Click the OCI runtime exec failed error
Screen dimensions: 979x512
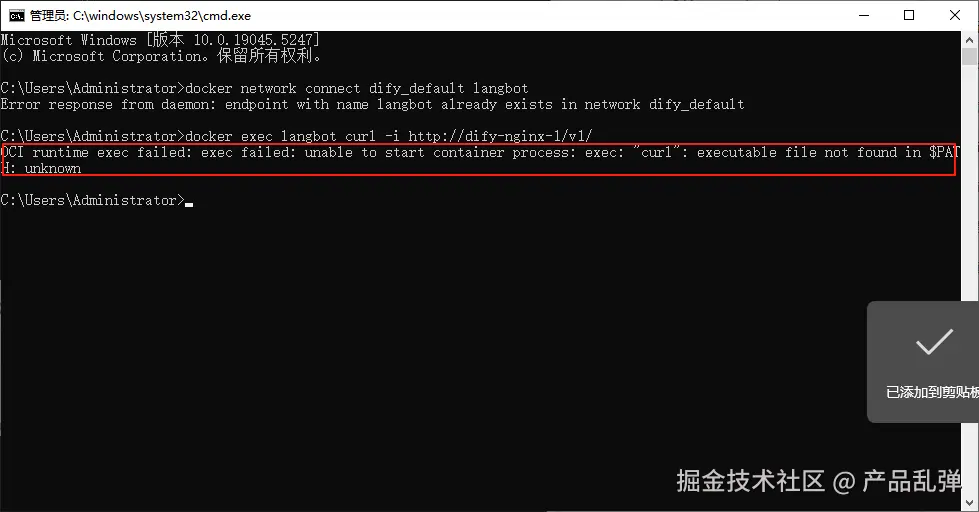(x=479, y=160)
